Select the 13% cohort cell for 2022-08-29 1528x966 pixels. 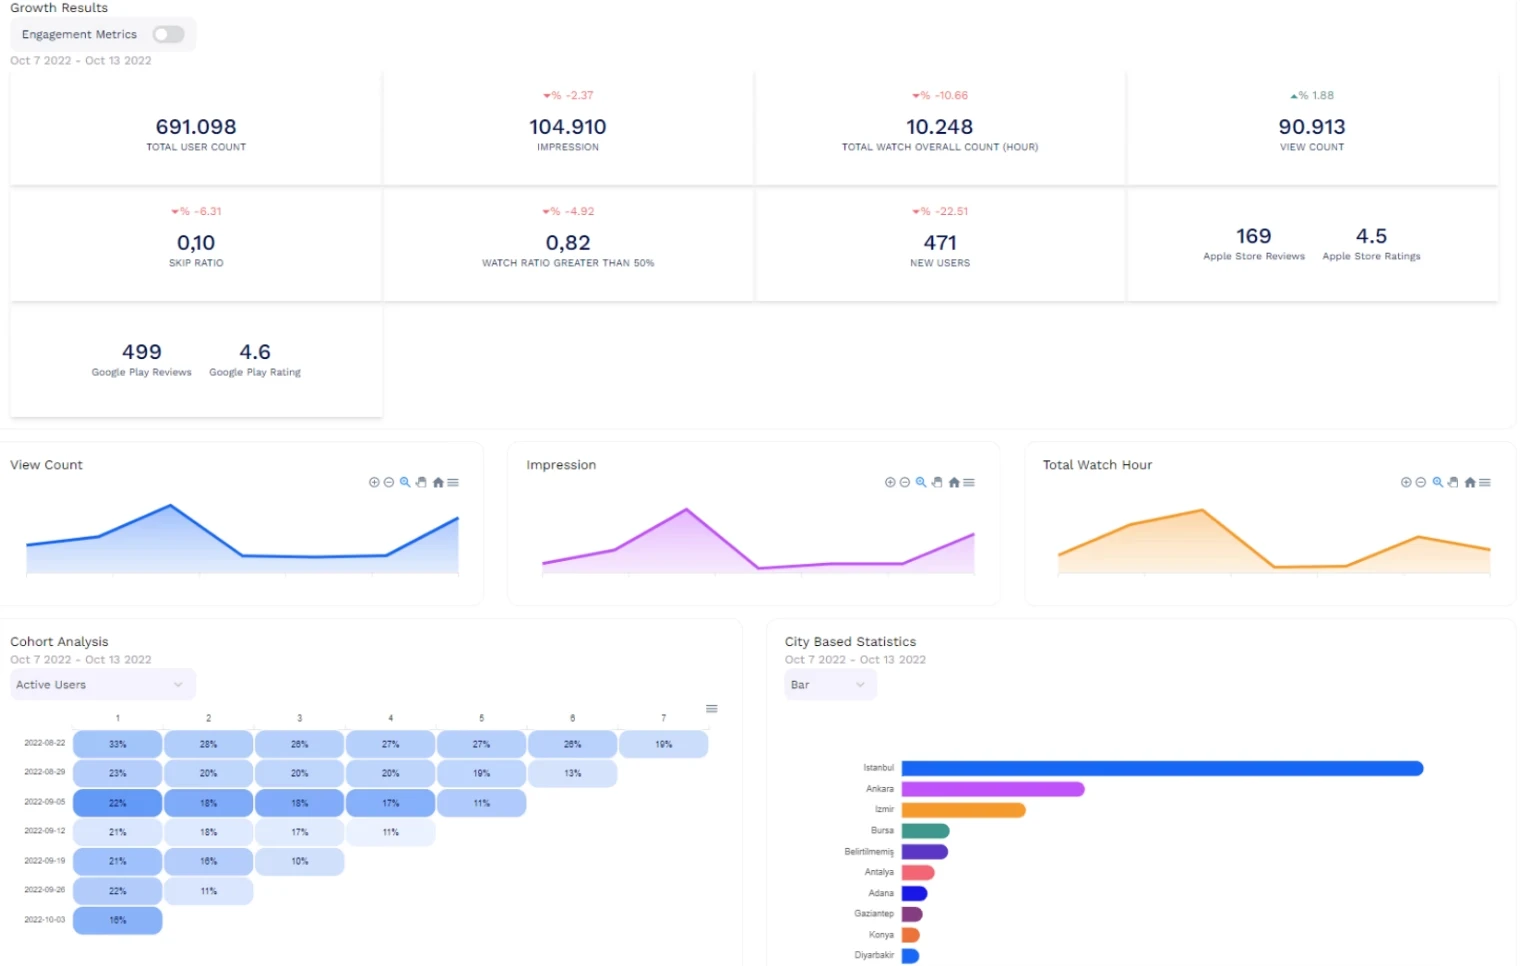[x=572, y=773]
